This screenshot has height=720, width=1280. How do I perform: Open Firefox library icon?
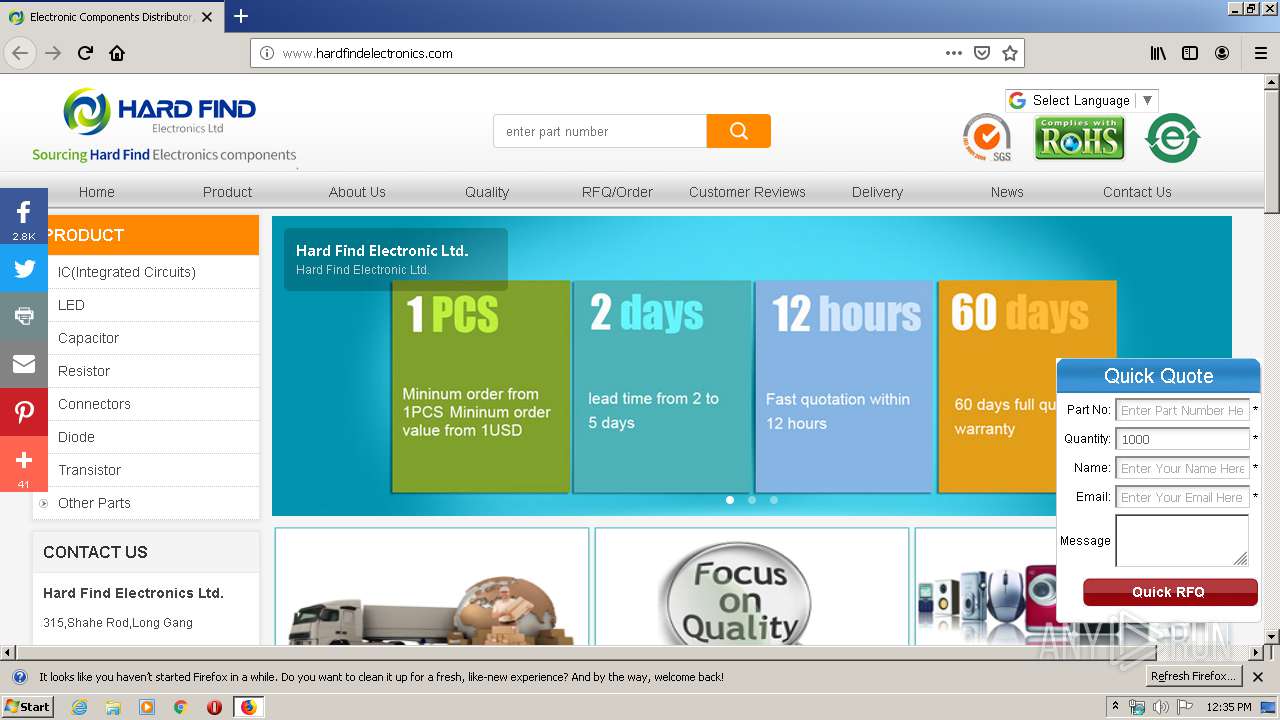click(x=1158, y=53)
